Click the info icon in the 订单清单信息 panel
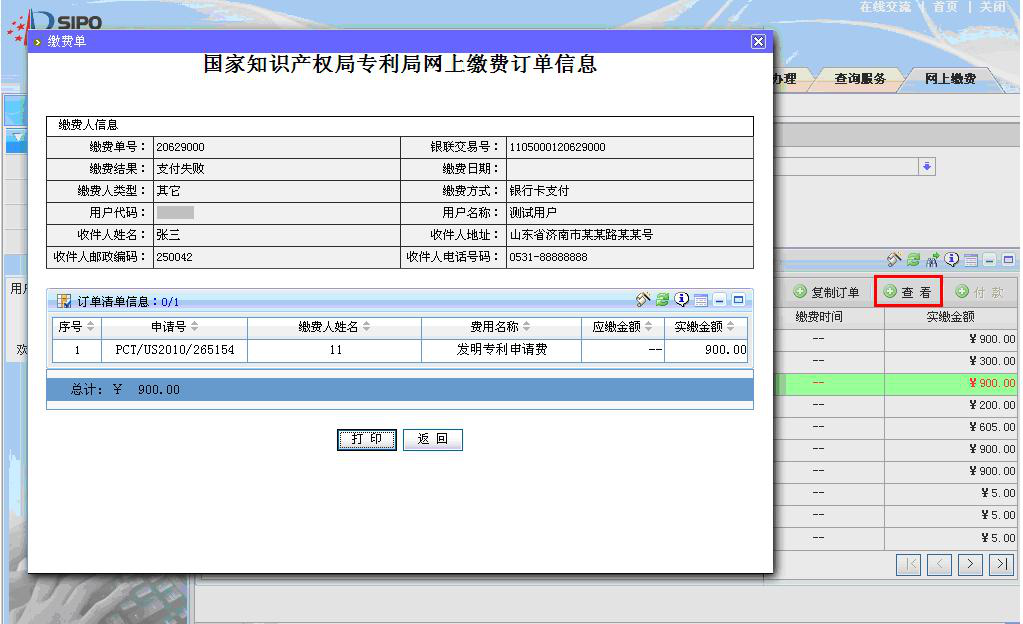Image resolution: width=1023 pixels, height=624 pixels. (x=682, y=300)
